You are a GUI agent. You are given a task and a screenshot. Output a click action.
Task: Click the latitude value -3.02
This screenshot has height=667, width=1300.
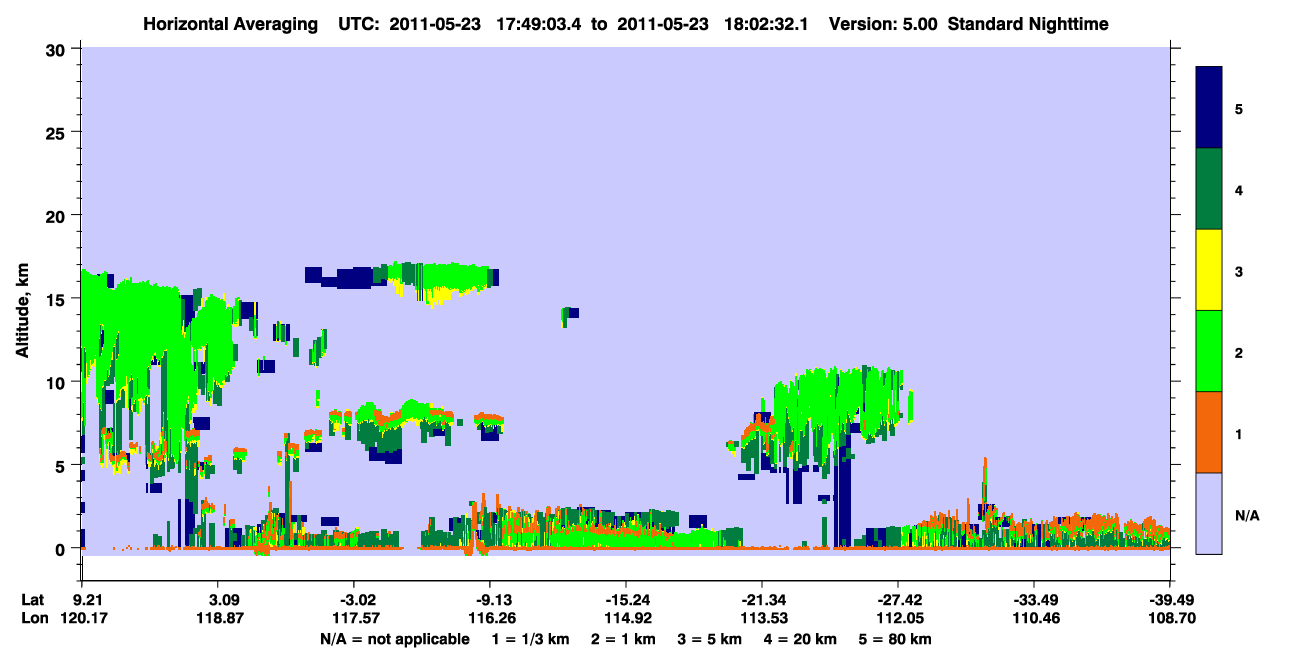tap(359, 600)
